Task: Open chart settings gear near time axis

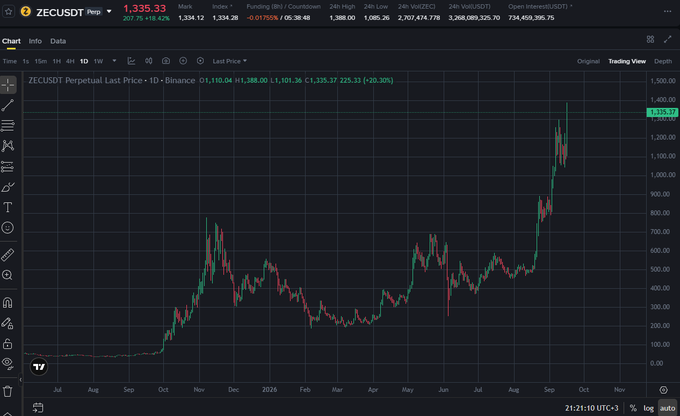Action: point(663,390)
